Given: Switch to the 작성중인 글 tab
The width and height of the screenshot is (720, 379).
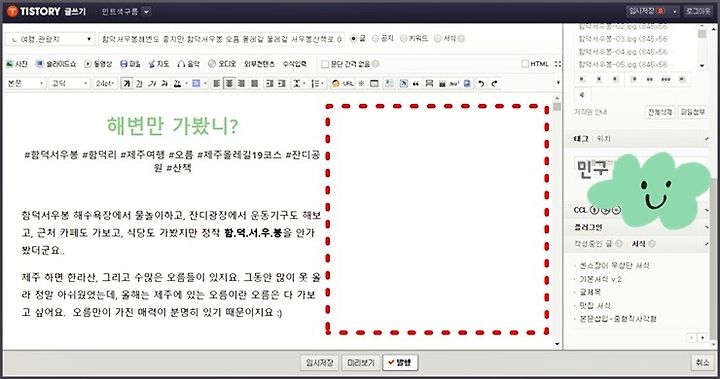Looking at the screenshot, I should [x=593, y=243].
